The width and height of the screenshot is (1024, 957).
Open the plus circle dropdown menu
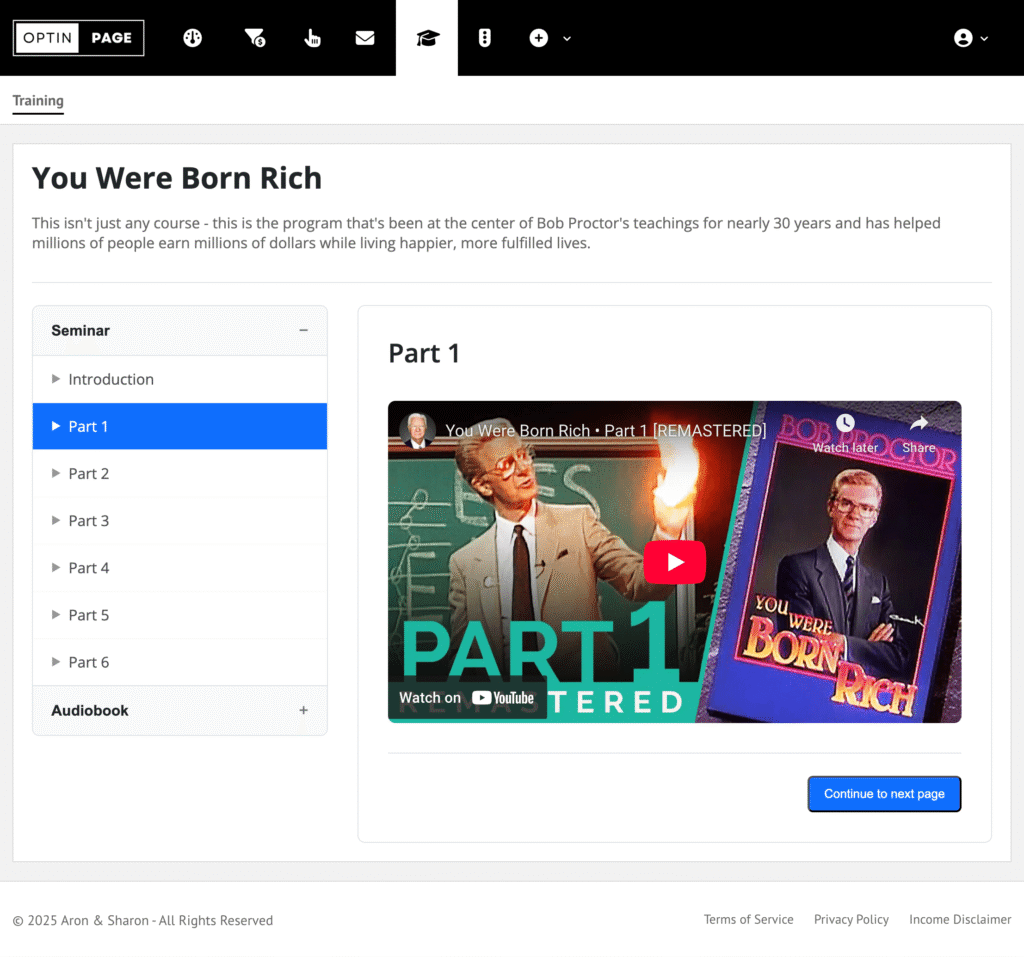click(549, 38)
